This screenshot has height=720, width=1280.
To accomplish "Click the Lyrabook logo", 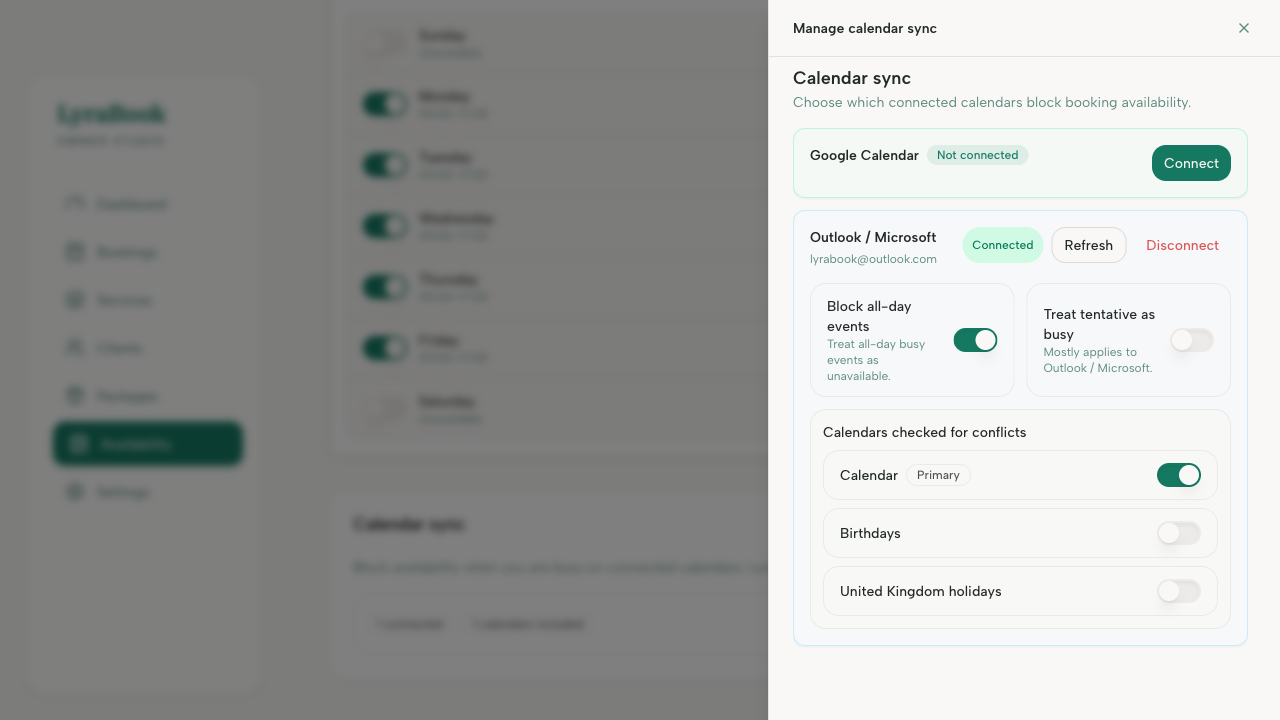I will 112,113.
